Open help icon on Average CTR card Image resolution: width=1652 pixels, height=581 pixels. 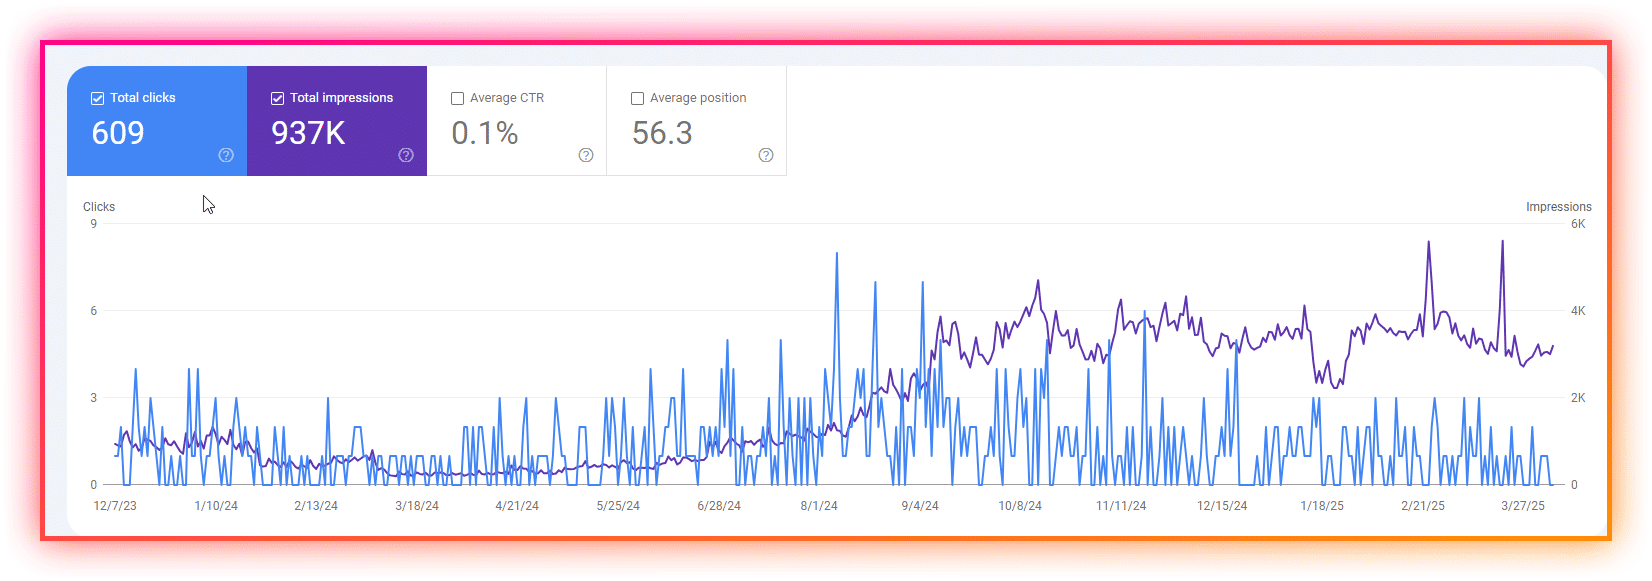coord(586,155)
